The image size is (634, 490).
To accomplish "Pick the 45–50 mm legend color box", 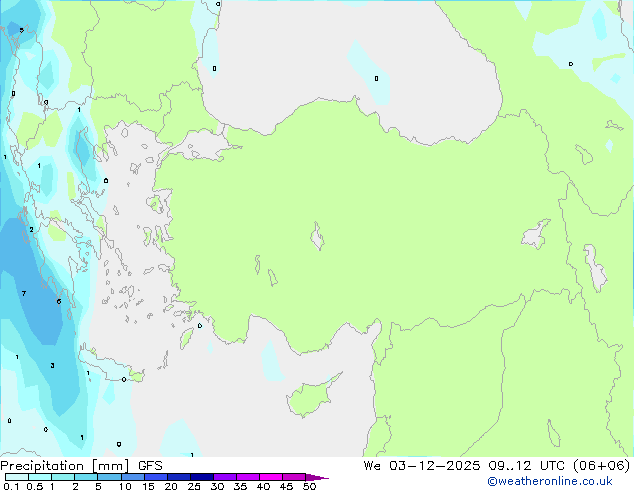I will coord(294,477).
